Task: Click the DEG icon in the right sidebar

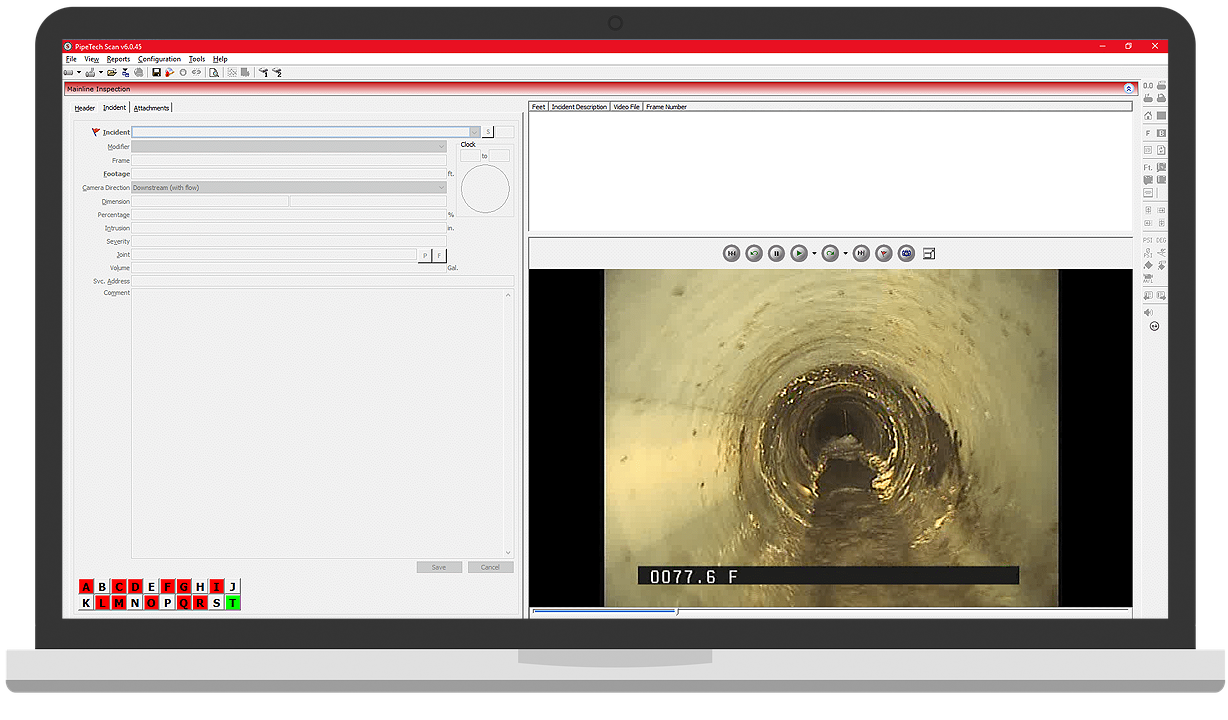Action: tap(1161, 240)
